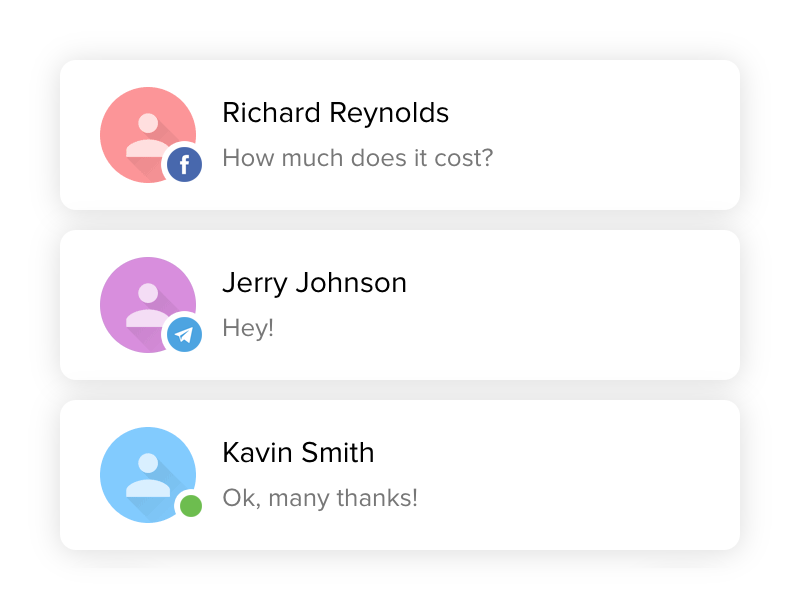The height and width of the screenshot is (610, 800).
Task: Click the Facebook badge on Richard's avatar
Action: pyautogui.click(x=185, y=165)
